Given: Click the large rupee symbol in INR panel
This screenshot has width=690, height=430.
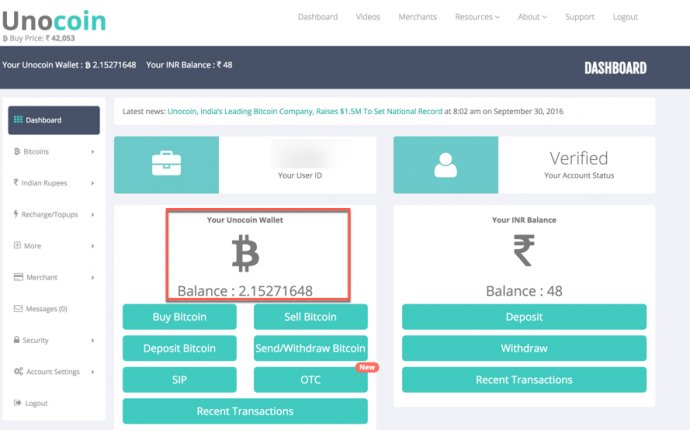Looking at the screenshot, I should [x=524, y=250].
